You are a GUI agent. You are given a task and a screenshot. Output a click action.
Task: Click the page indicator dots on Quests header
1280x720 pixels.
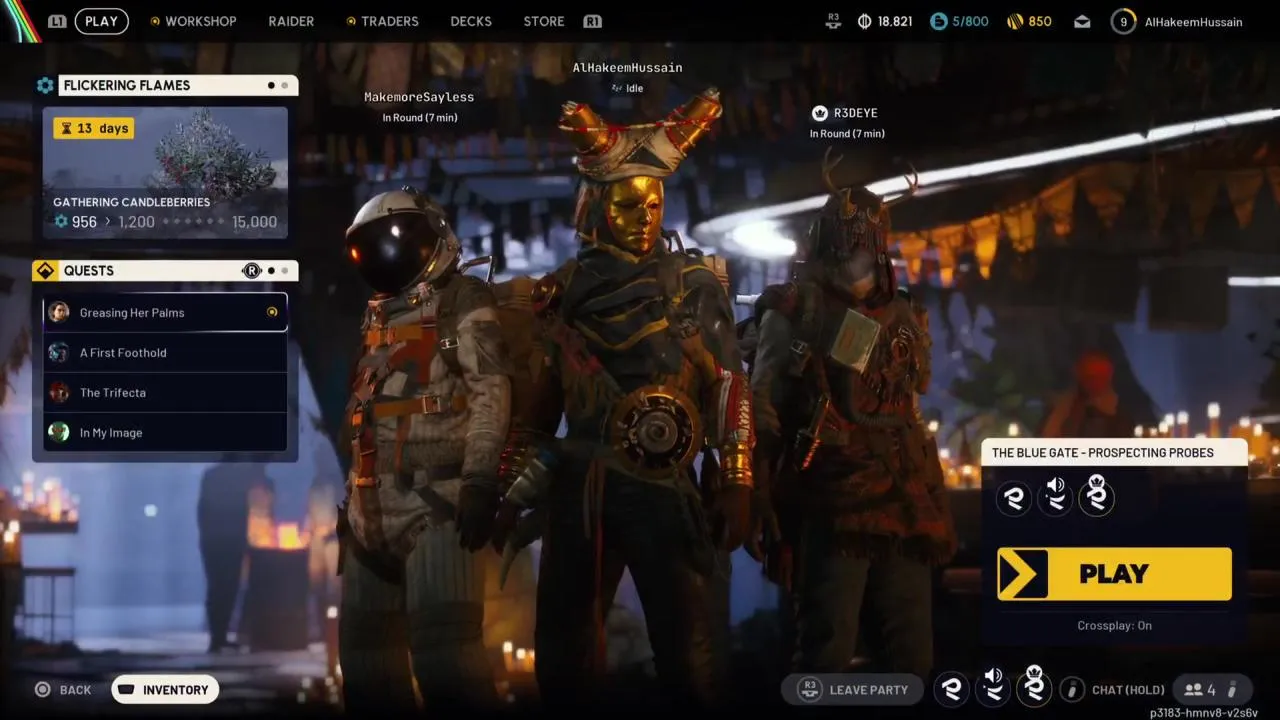[x=278, y=271]
